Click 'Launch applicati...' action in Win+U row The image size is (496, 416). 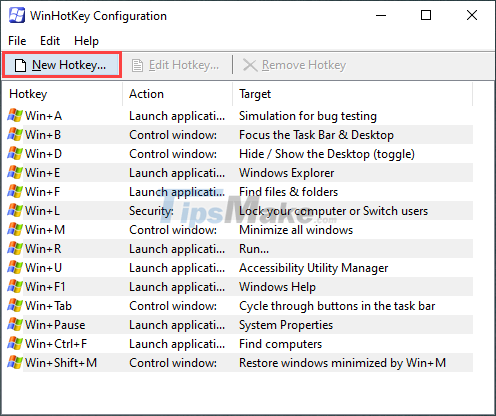(x=177, y=268)
